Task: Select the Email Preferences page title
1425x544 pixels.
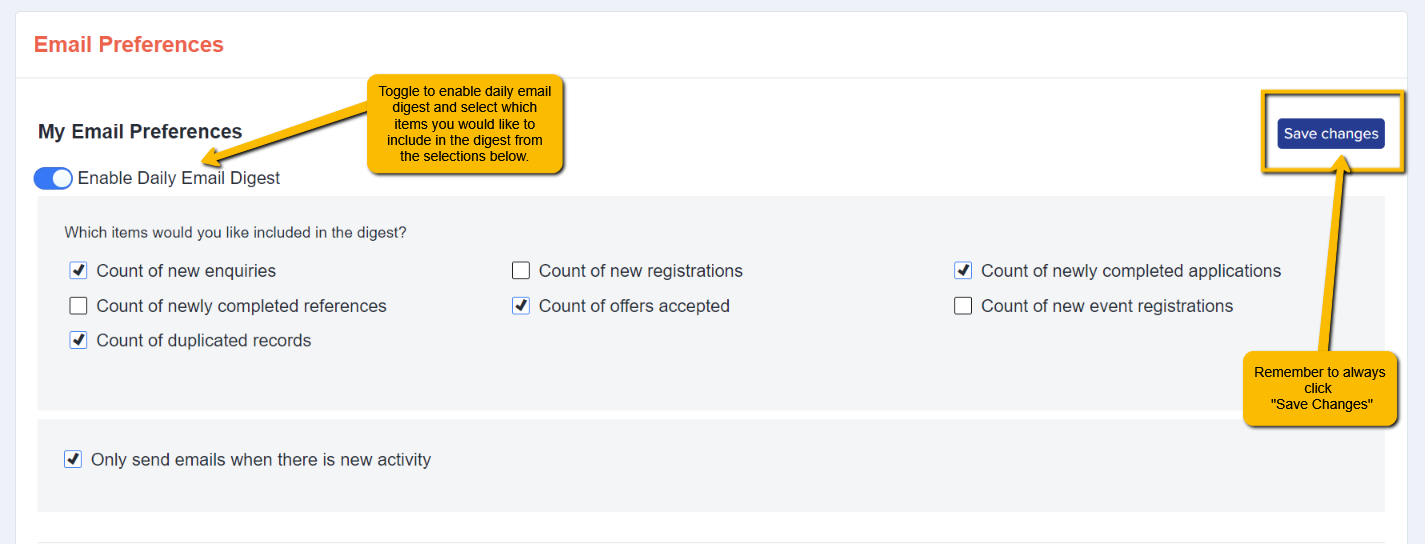Action: click(x=129, y=45)
